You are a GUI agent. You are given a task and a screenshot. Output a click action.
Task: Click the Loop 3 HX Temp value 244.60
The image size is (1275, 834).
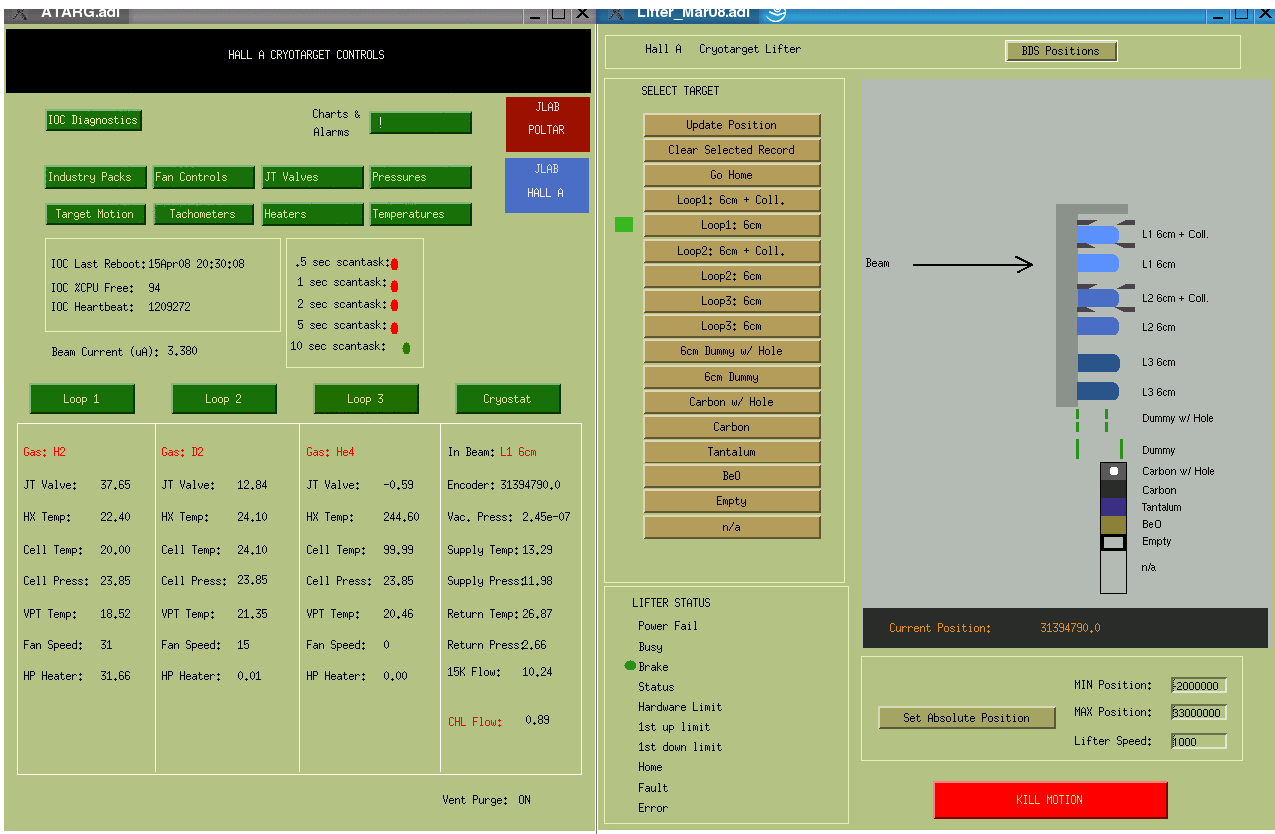click(x=401, y=517)
